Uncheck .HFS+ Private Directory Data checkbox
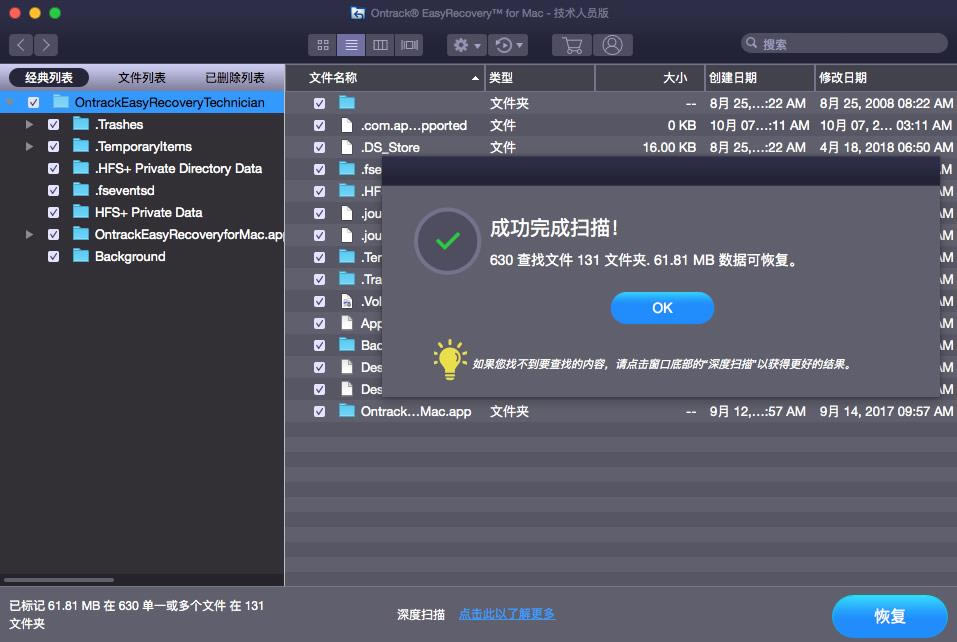 pos(54,168)
